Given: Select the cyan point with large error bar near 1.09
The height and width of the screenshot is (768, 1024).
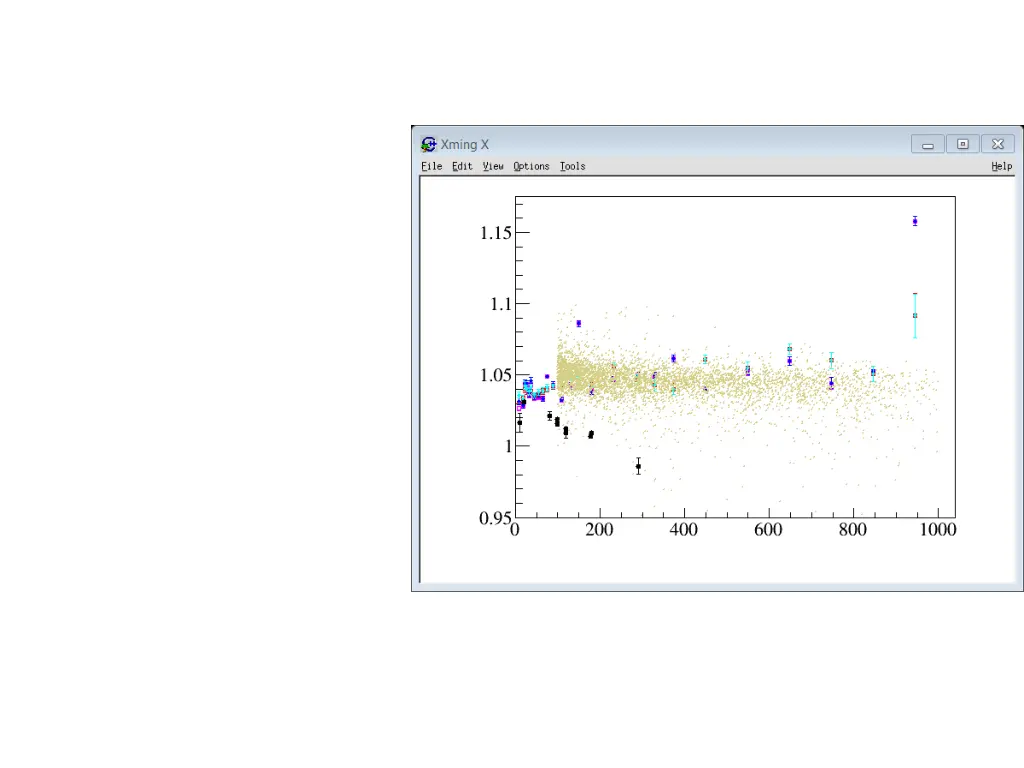Looking at the screenshot, I should pos(915,316).
